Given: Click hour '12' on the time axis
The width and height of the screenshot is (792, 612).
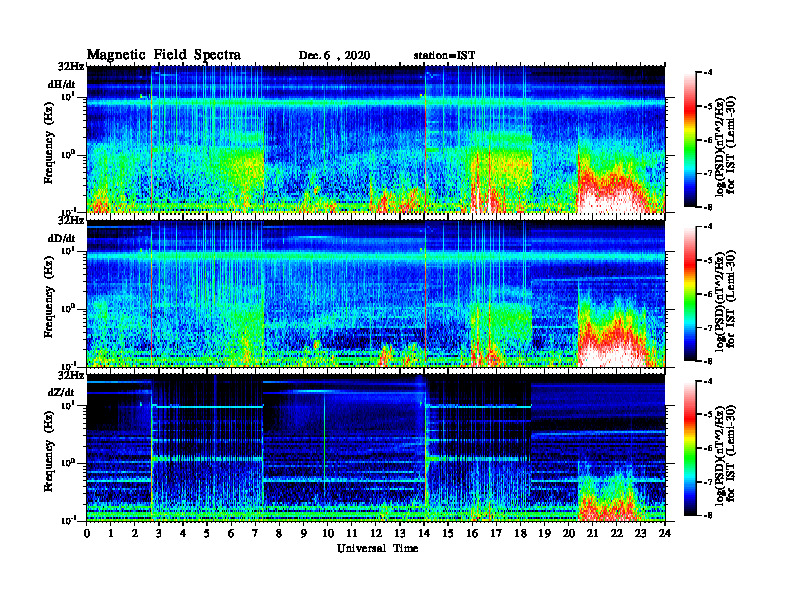Looking at the screenshot, I should click(x=376, y=533).
